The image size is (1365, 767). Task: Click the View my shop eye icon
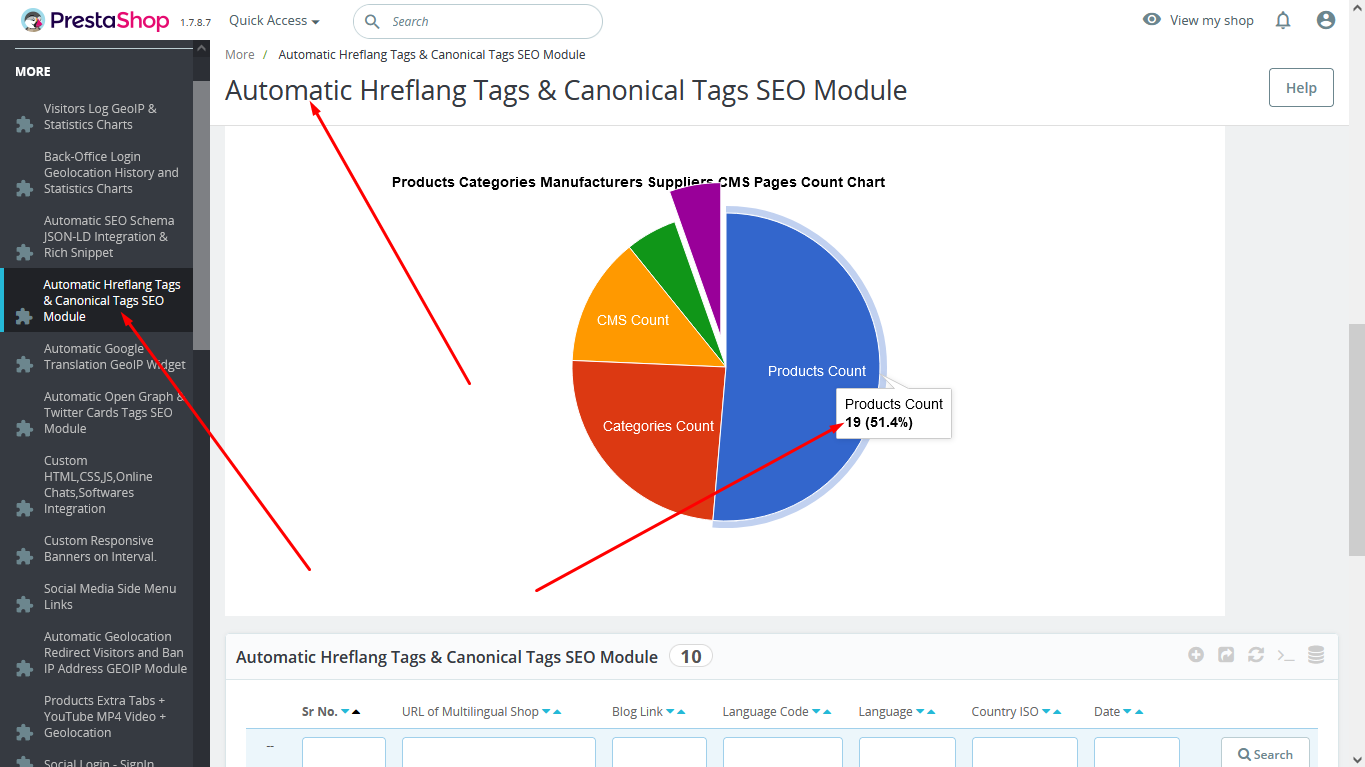[x=1152, y=20]
